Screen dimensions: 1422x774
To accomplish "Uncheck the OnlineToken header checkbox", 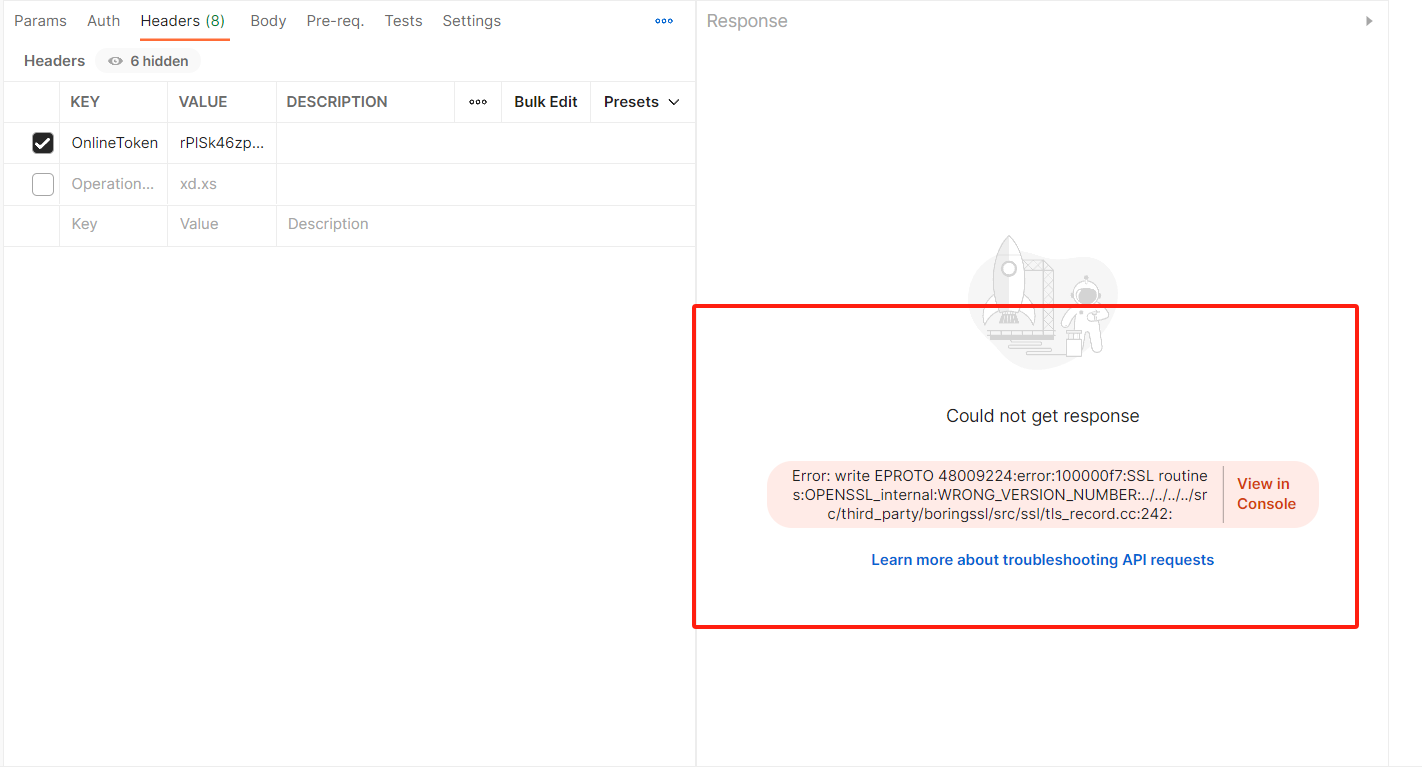I will pyautogui.click(x=43, y=143).
